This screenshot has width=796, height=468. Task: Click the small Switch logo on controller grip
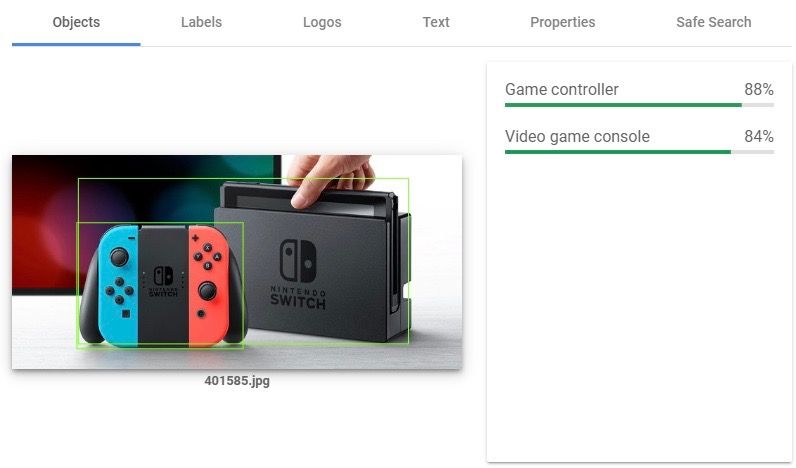coord(163,281)
